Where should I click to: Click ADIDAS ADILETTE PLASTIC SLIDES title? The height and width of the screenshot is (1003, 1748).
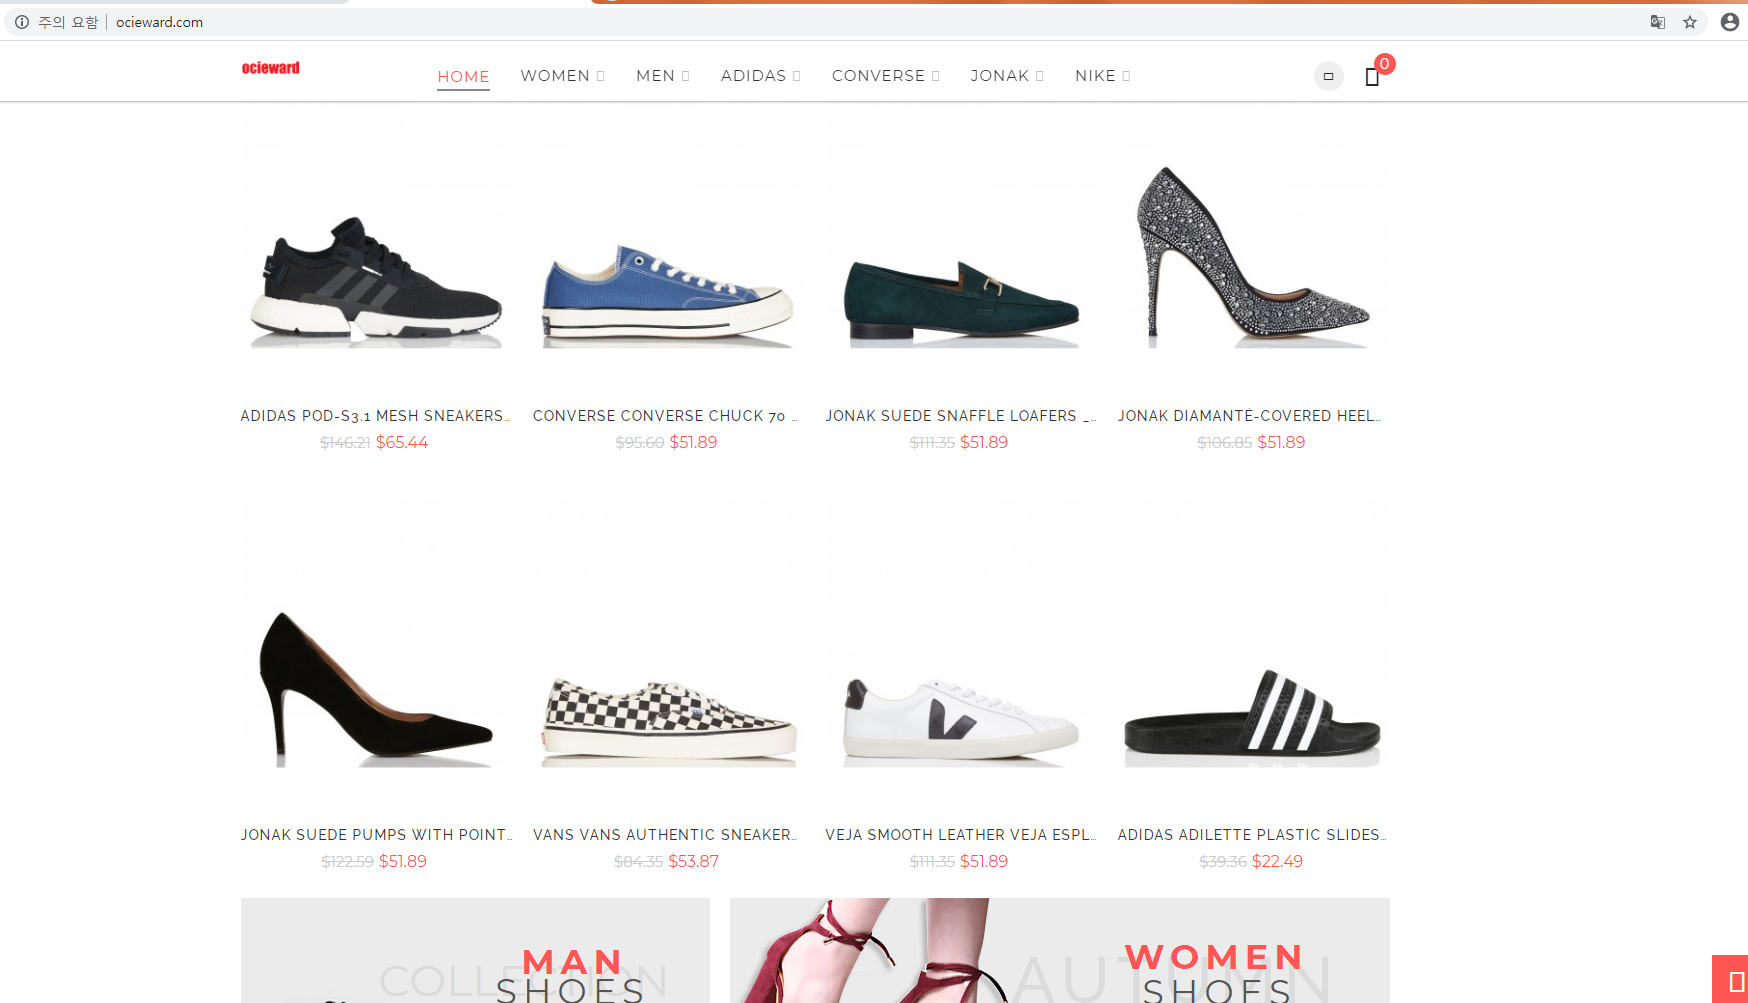pyautogui.click(x=1252, y=835)
